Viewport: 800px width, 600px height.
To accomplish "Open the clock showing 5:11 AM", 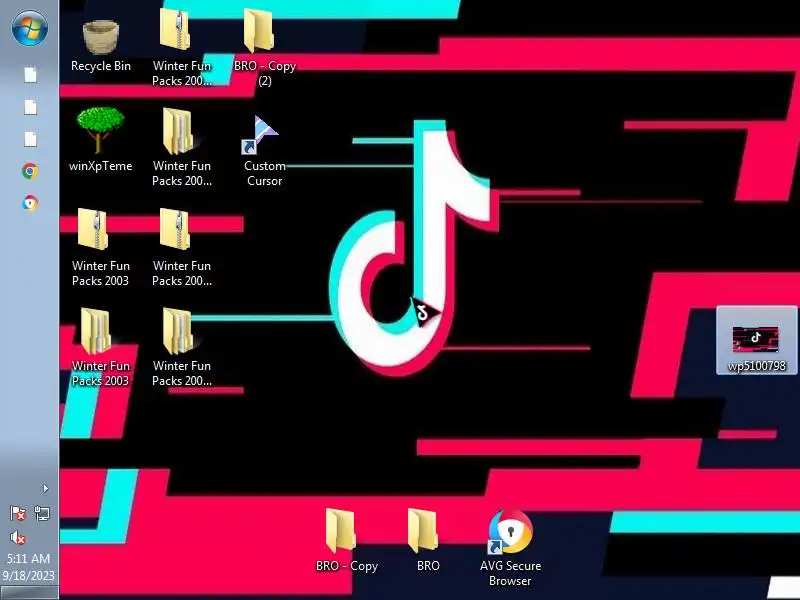I will [x=29, y=567].
